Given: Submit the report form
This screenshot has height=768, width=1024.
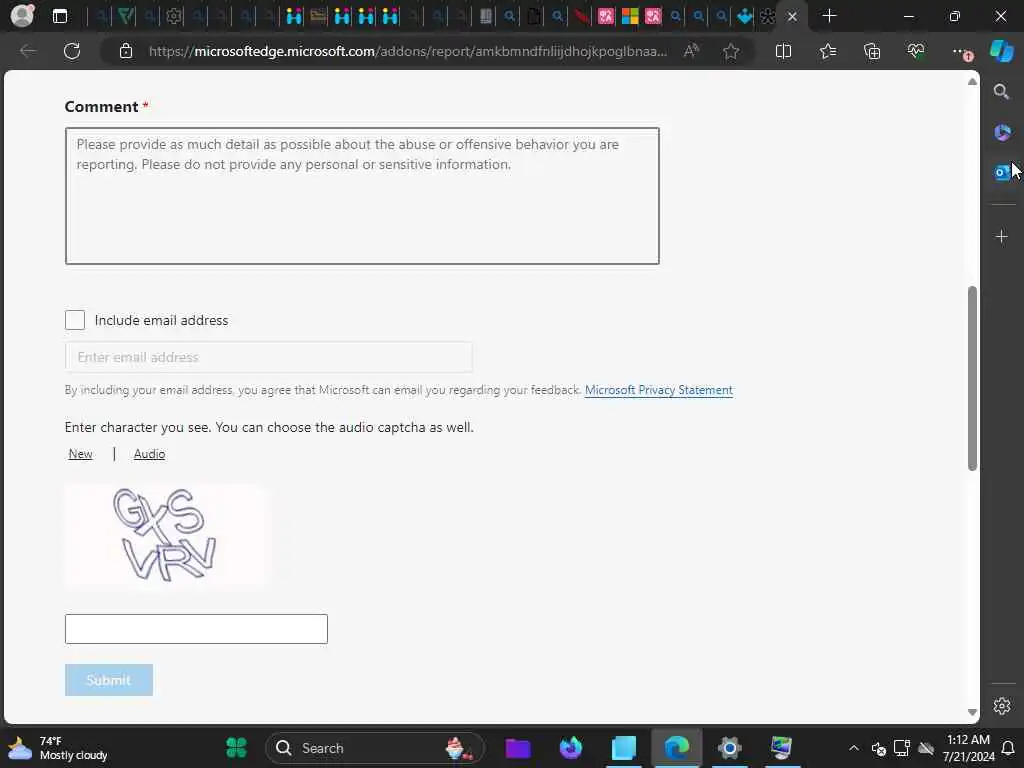Looking at the screenshot, I should click(x=108, y=680).
